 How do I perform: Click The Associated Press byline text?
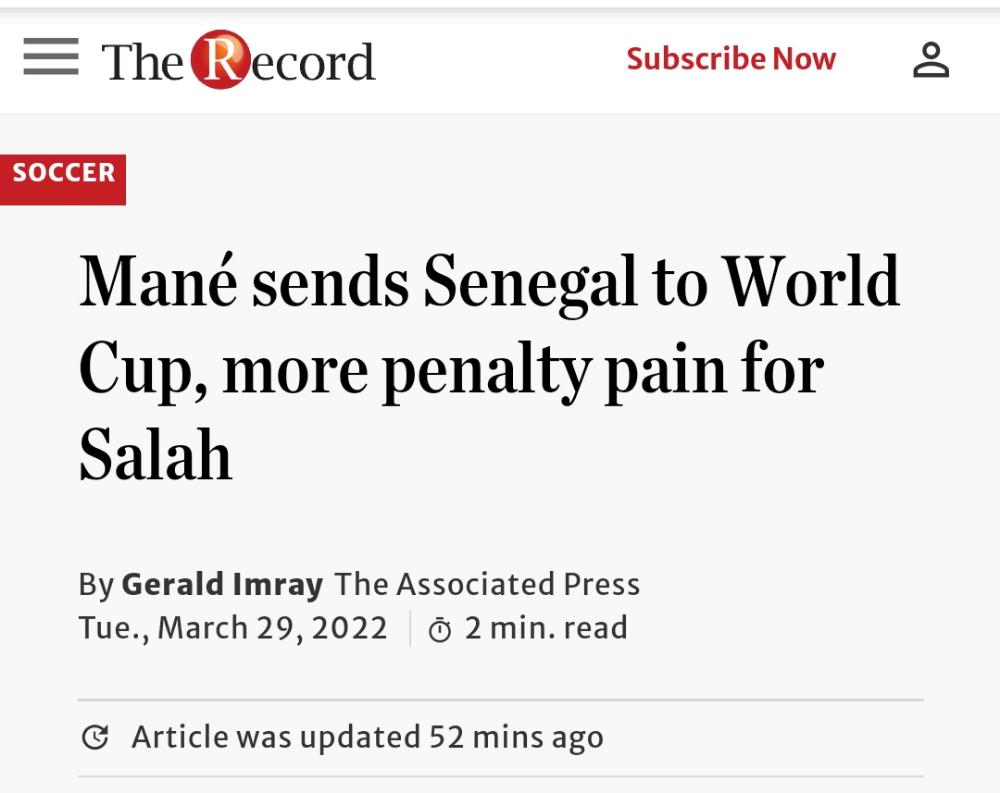pos(487,584)
